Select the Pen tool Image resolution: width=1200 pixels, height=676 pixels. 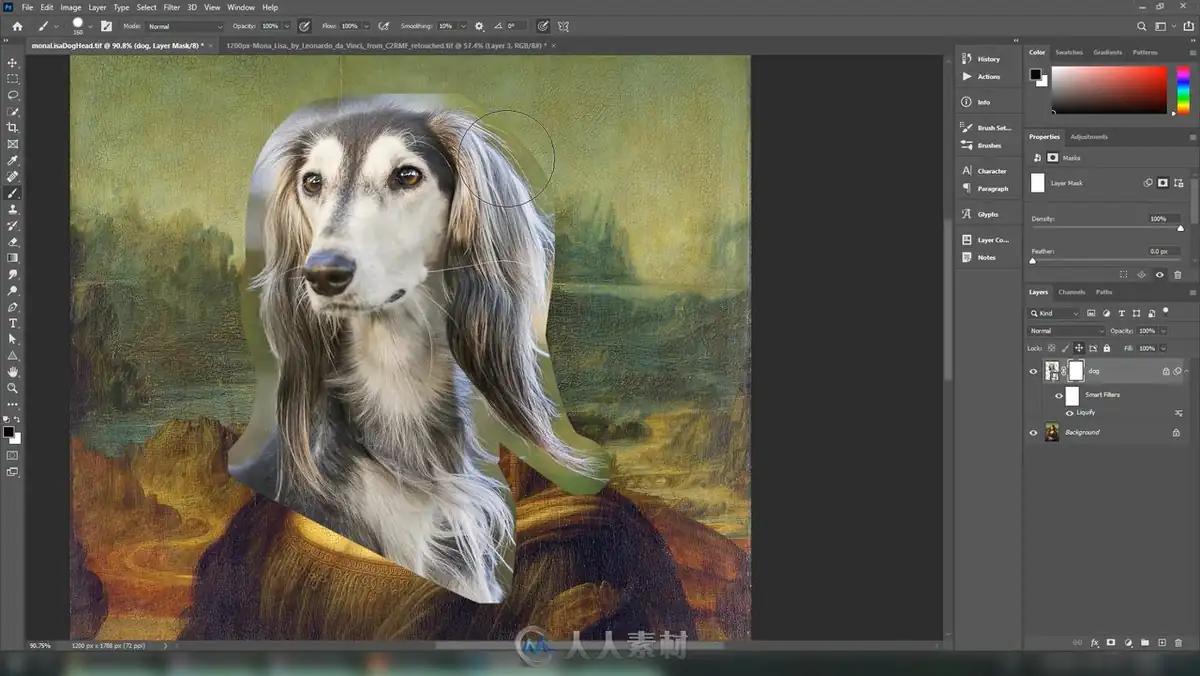[x=13, y=307]
